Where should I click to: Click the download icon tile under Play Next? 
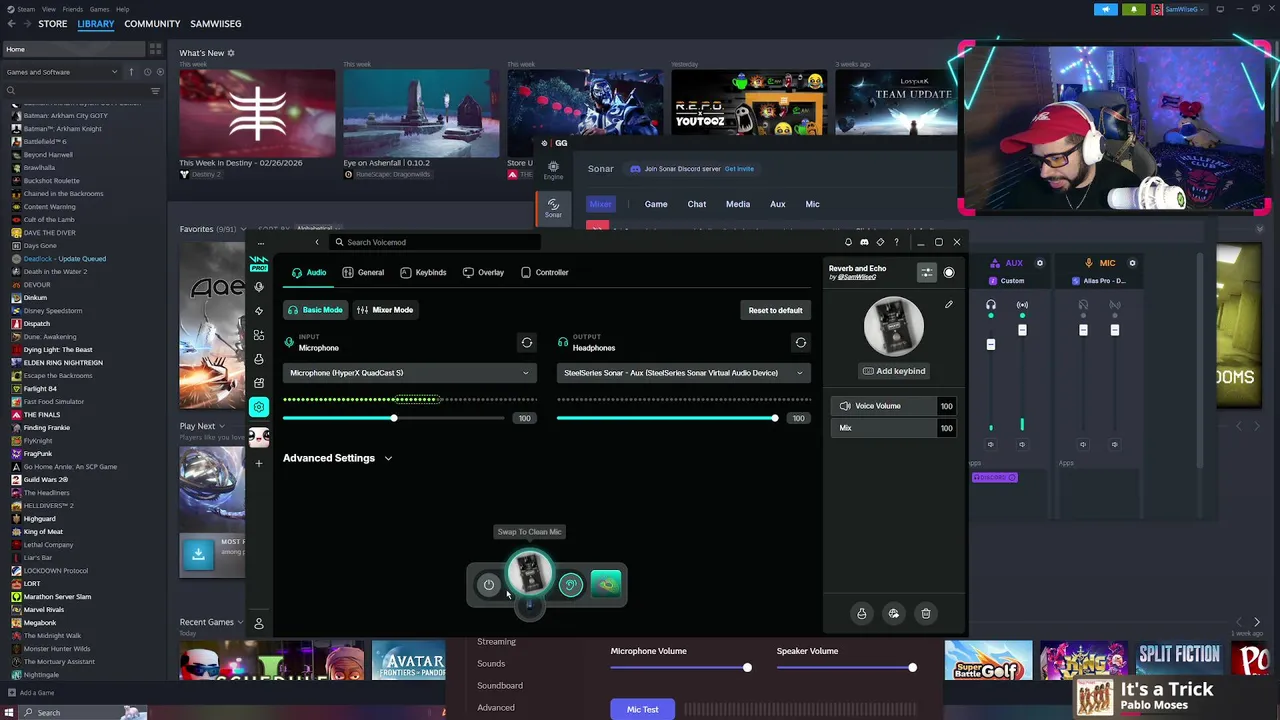(198, 555)
